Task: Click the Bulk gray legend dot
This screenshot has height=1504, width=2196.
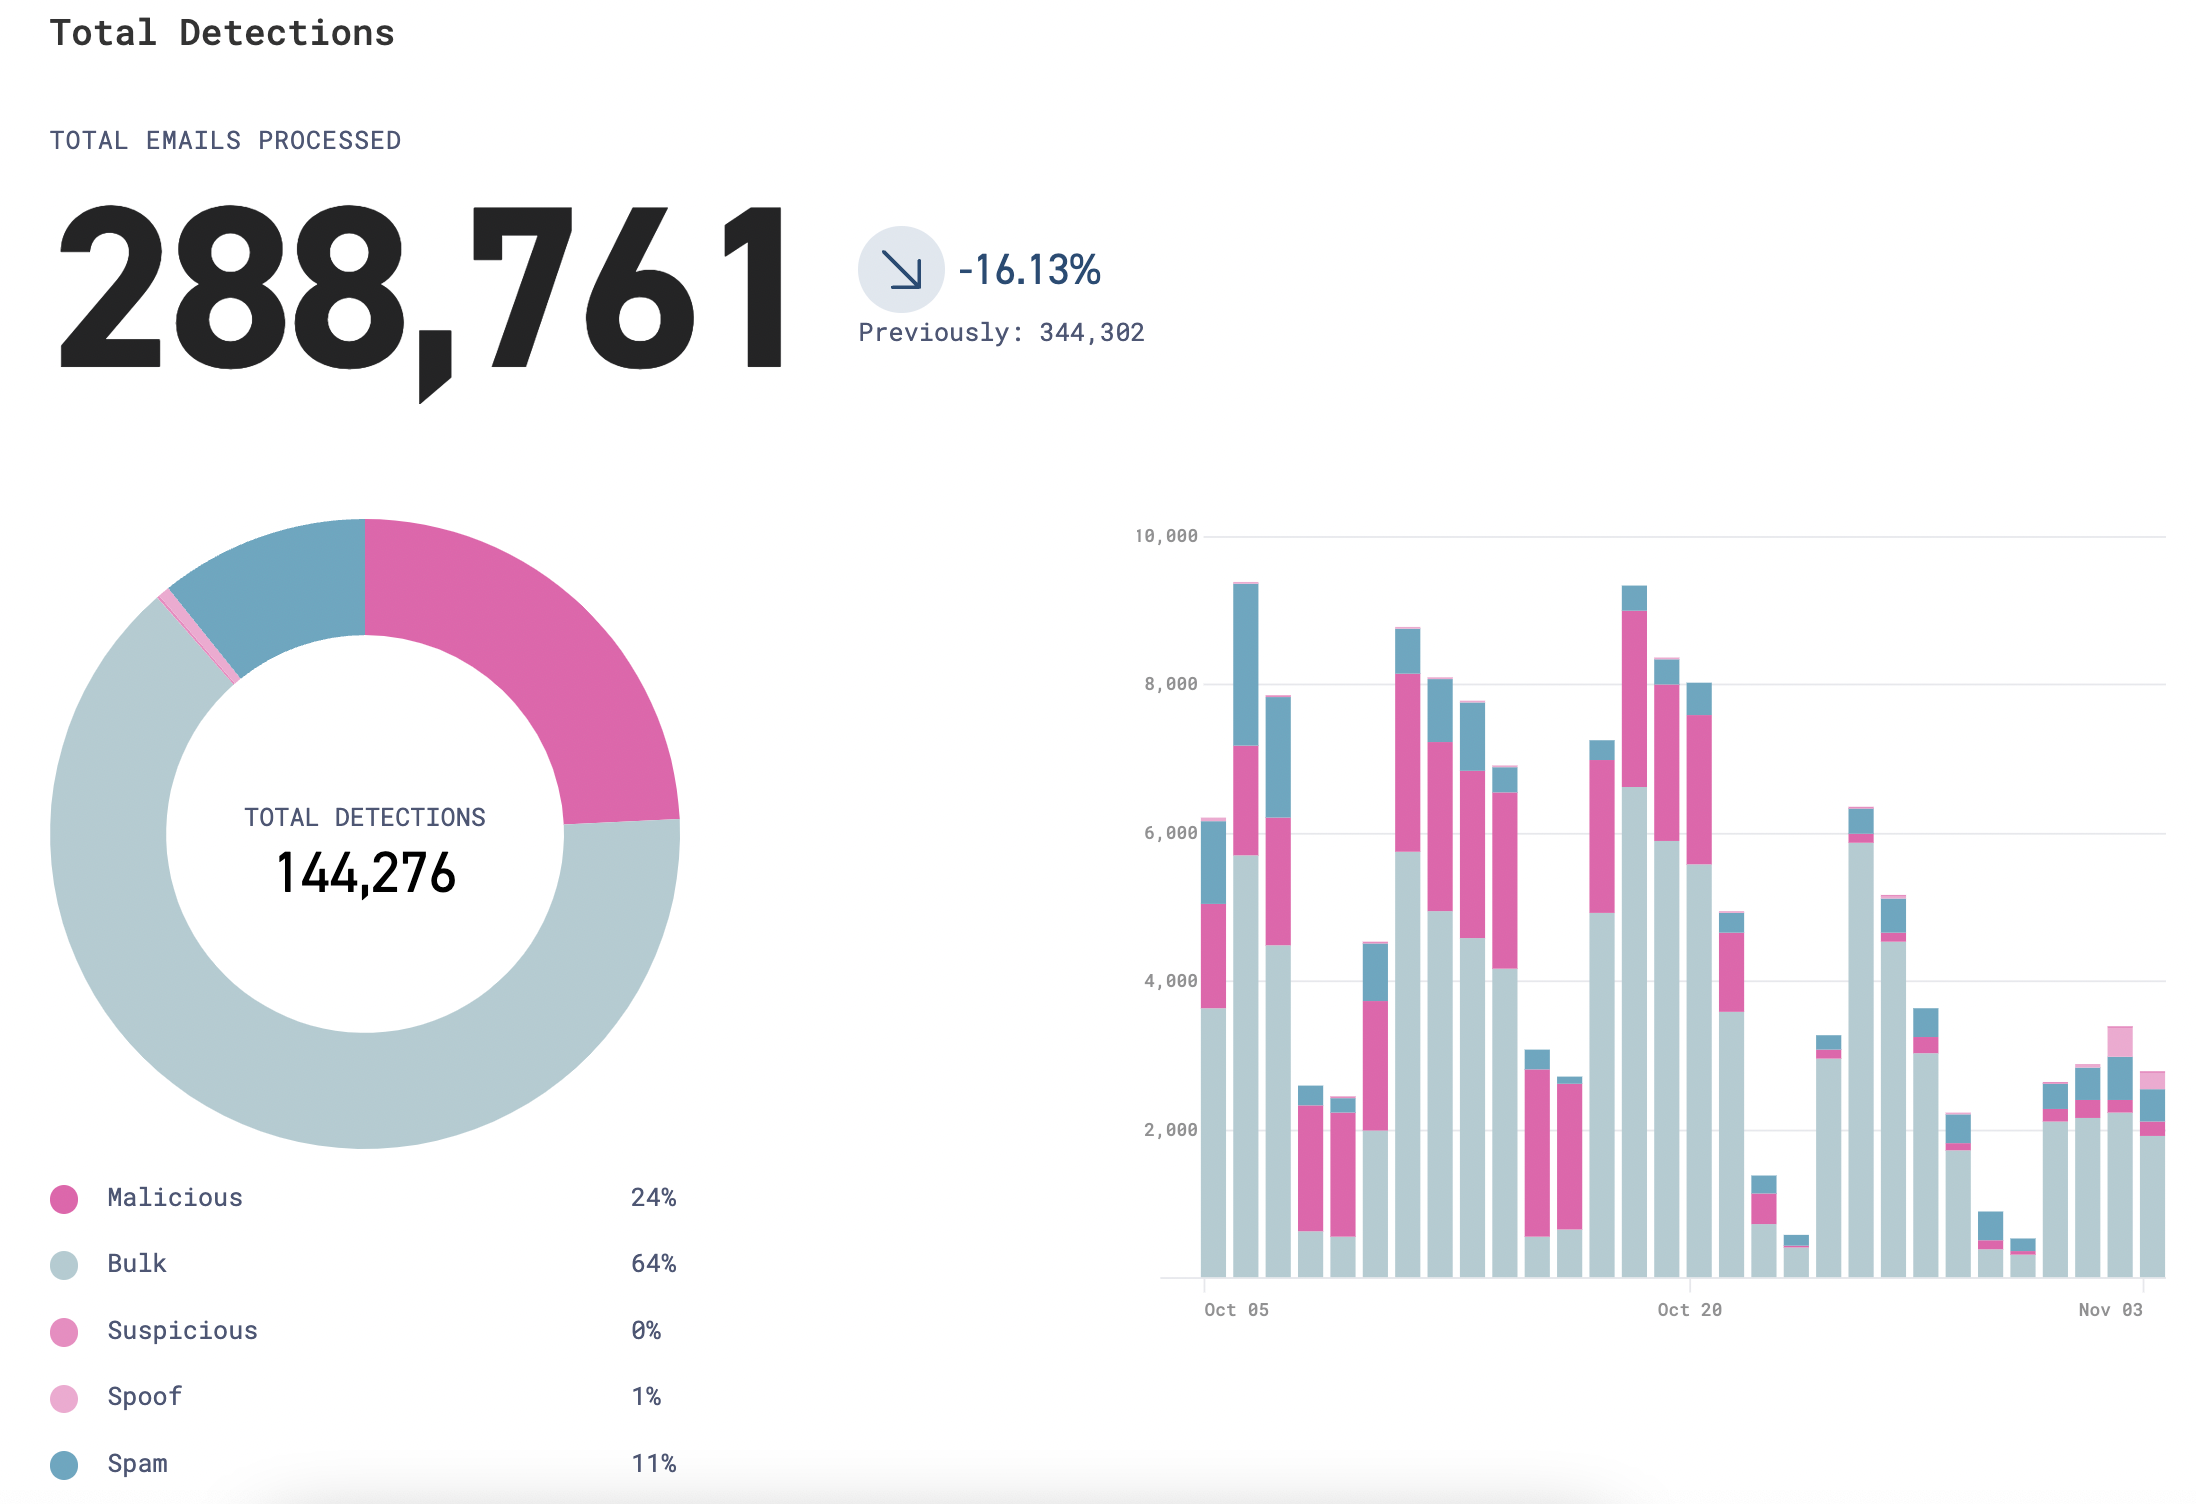Action: [64, 1265]
